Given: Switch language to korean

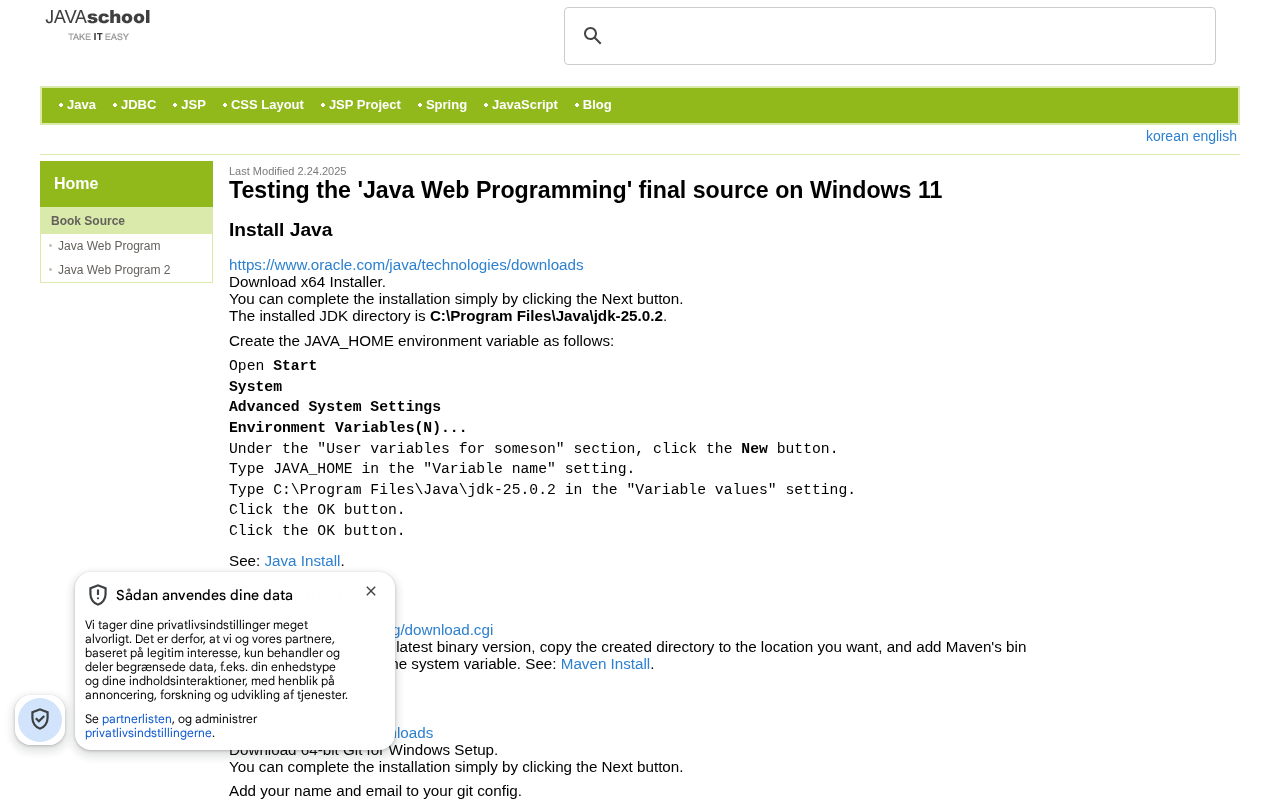Looking at the screenshot, I should pos(1167,136).
